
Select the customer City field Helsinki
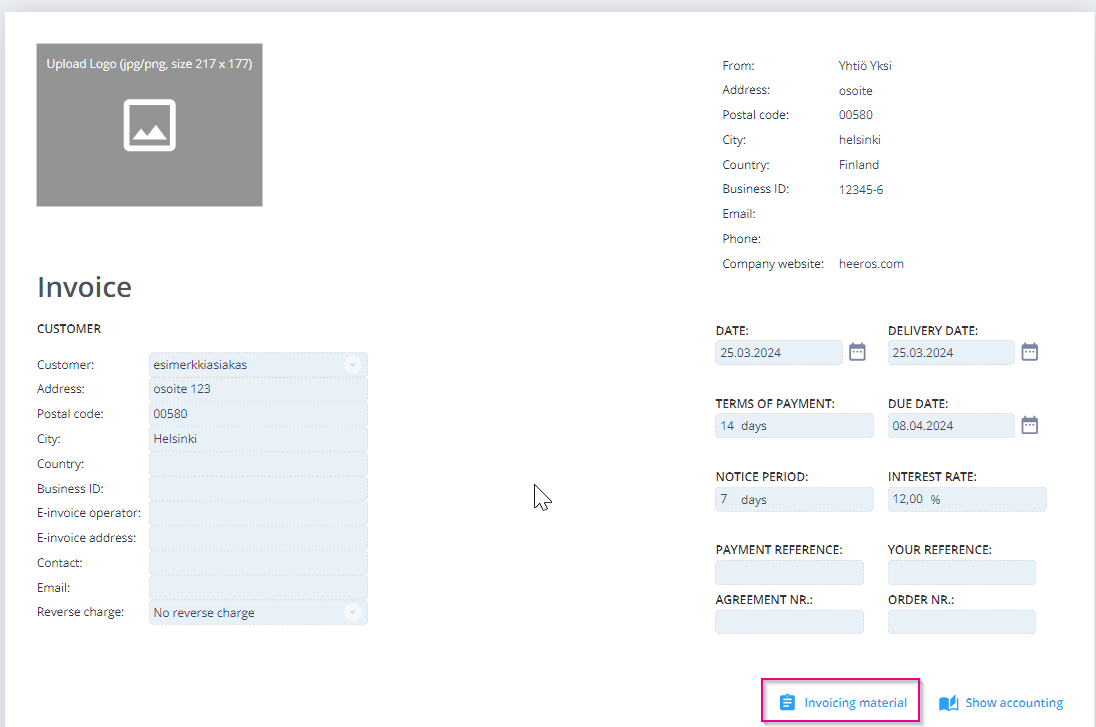(258, 439)
